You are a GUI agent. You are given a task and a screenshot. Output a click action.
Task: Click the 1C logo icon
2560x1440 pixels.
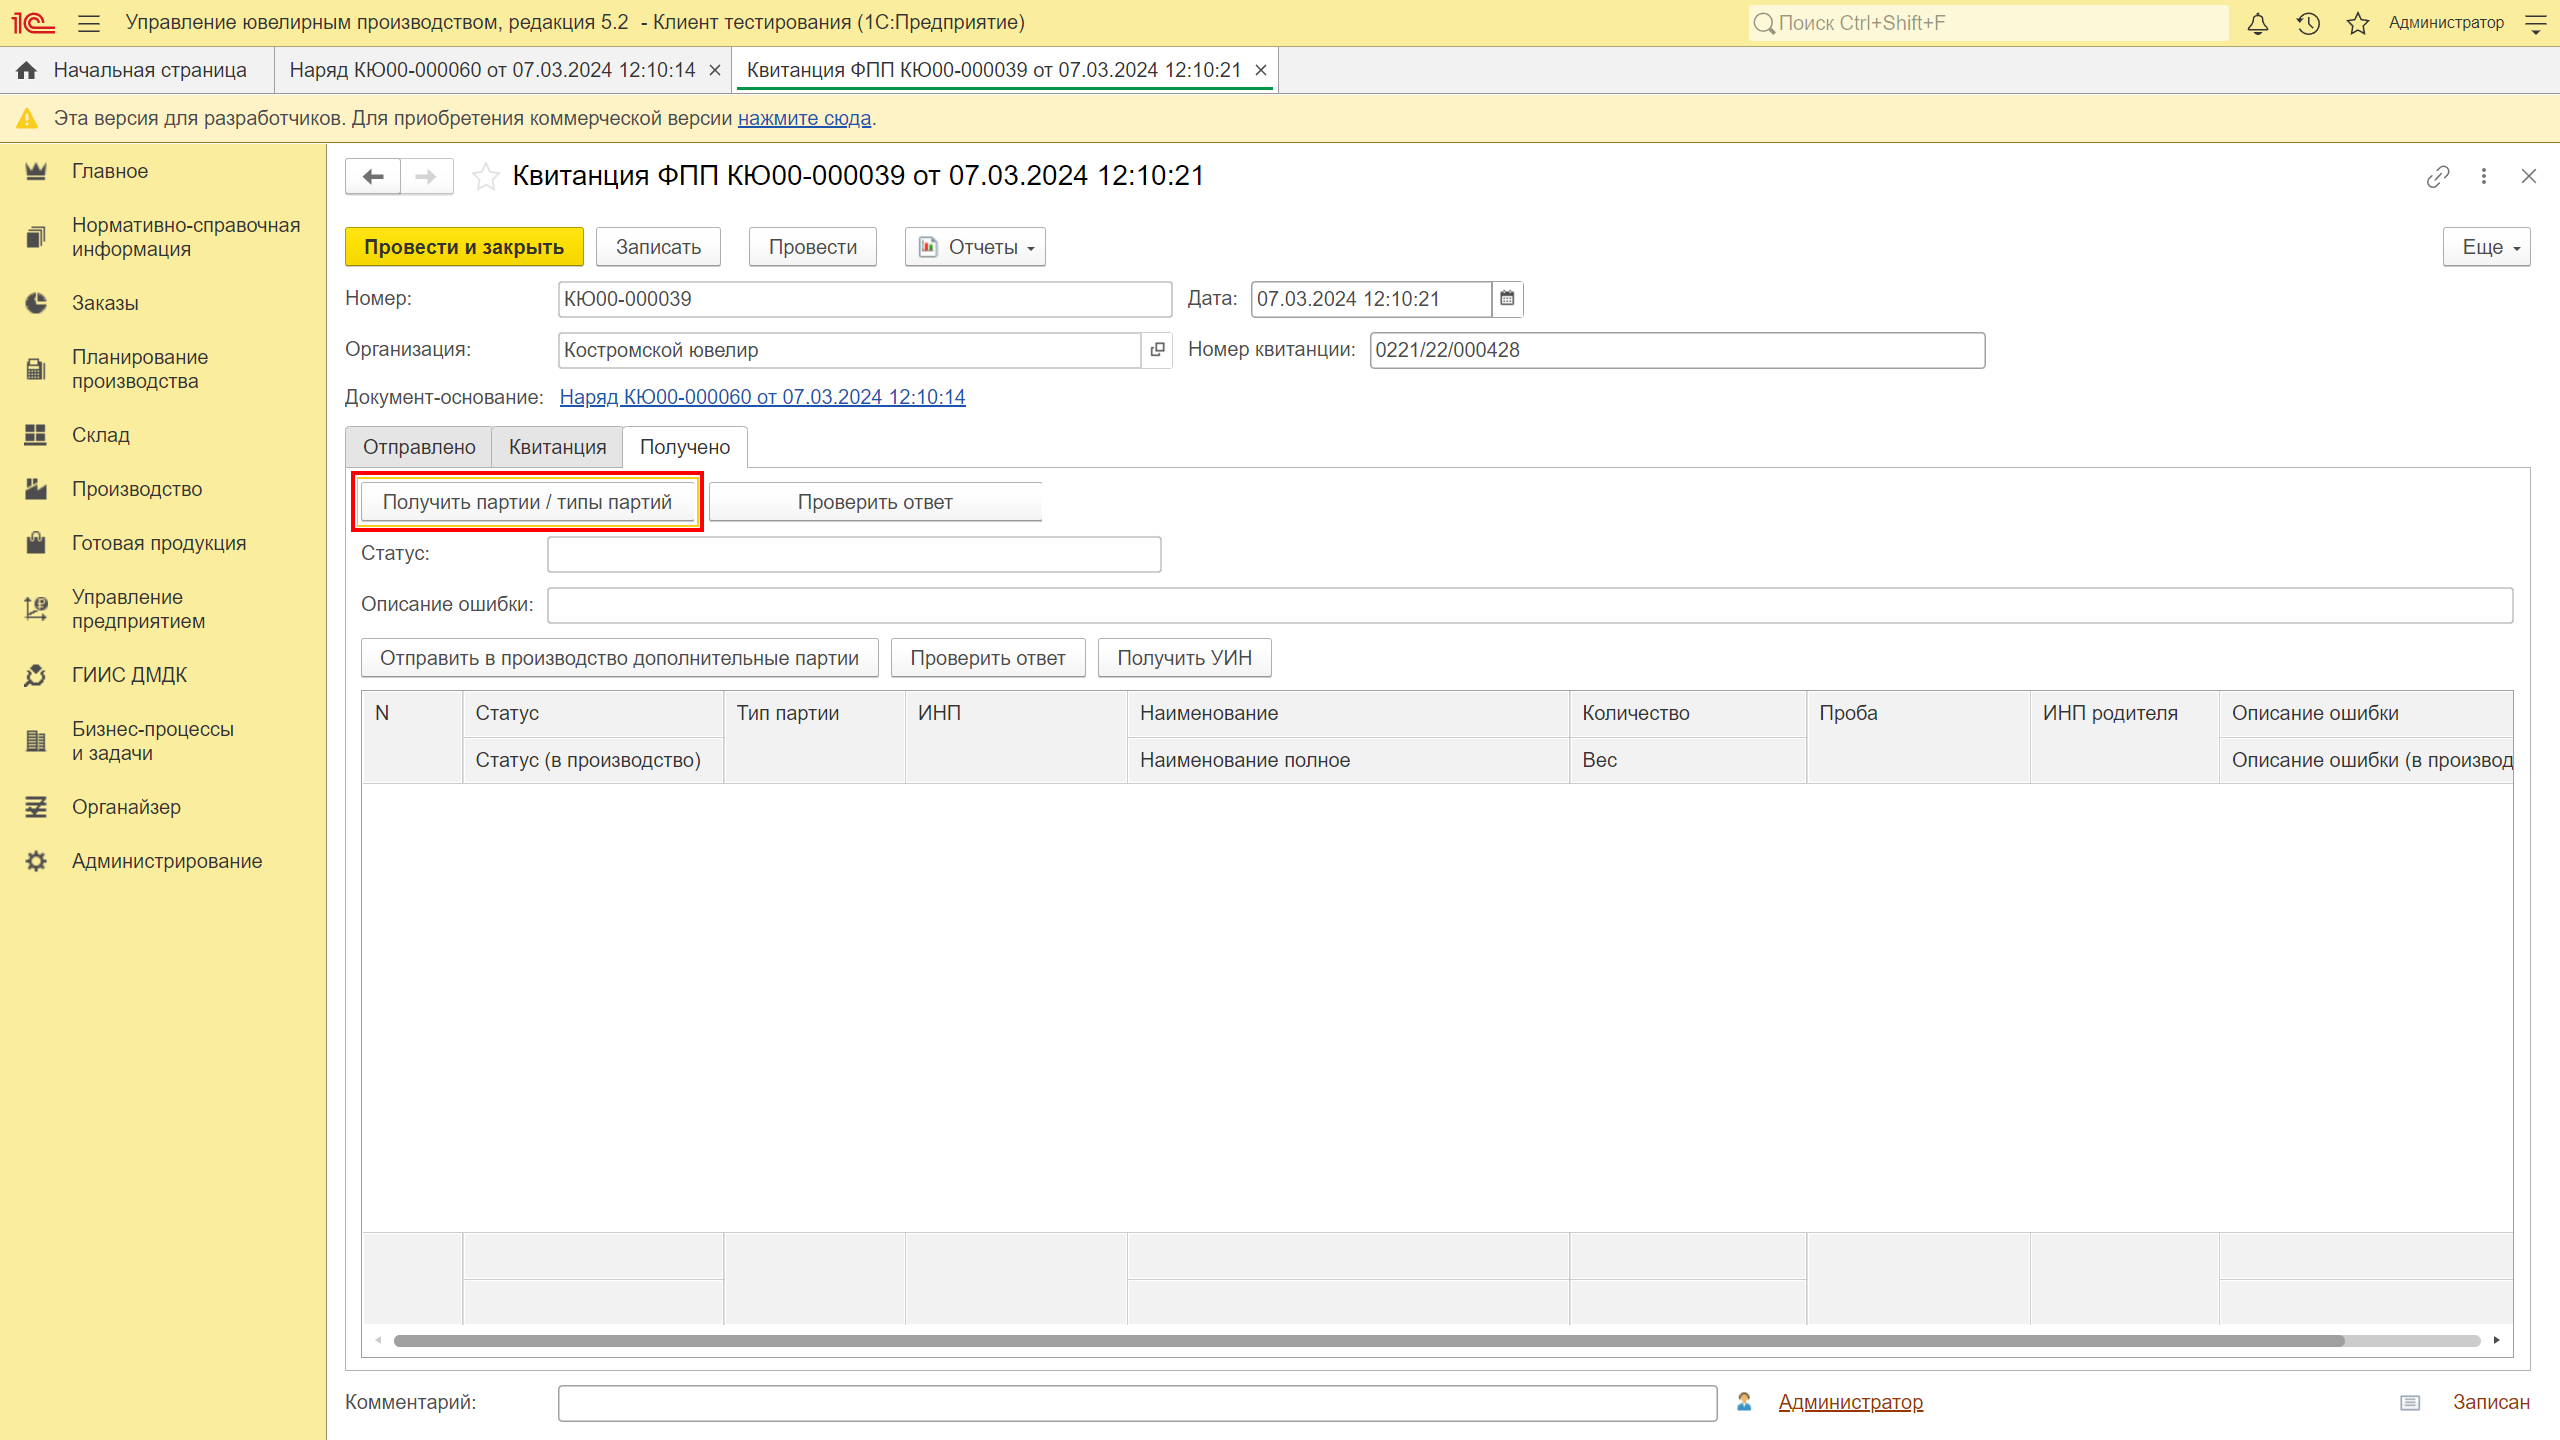pos(33,23)
